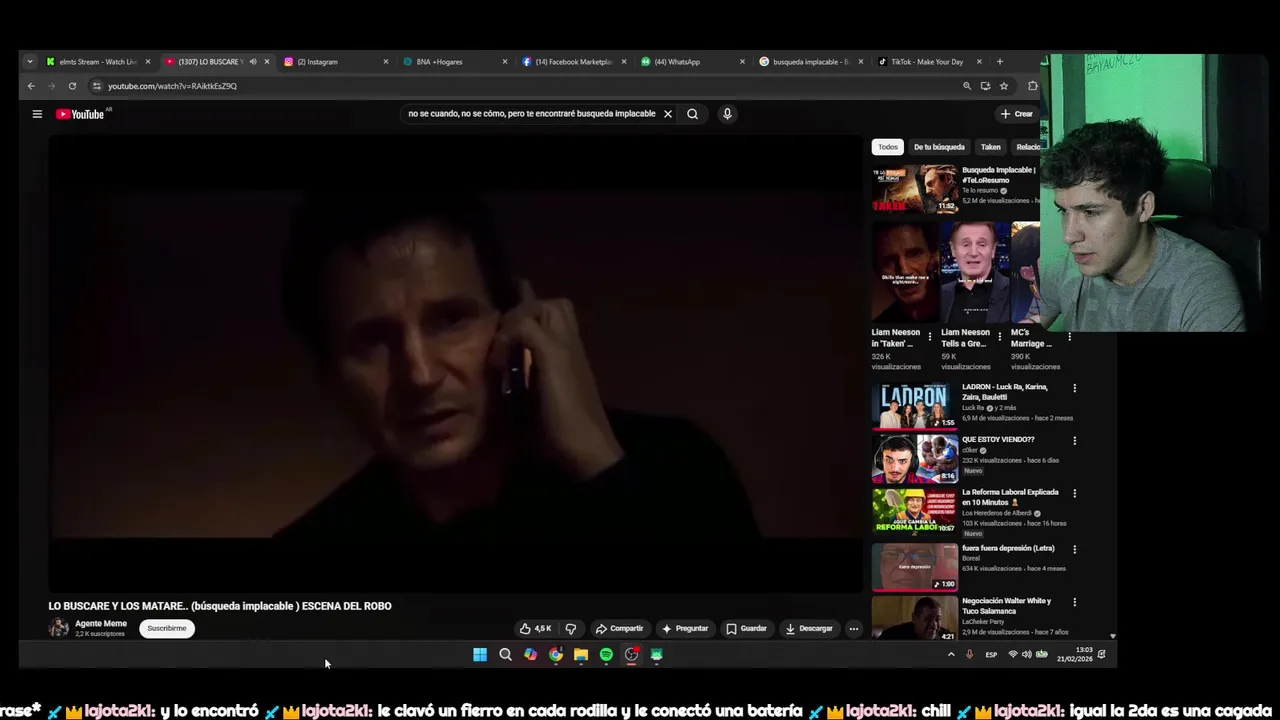This screenshot has width=1280, height=720.
Task: Expand the tab search dropdown
Action: pyautogui.click(x=30, y=62)
